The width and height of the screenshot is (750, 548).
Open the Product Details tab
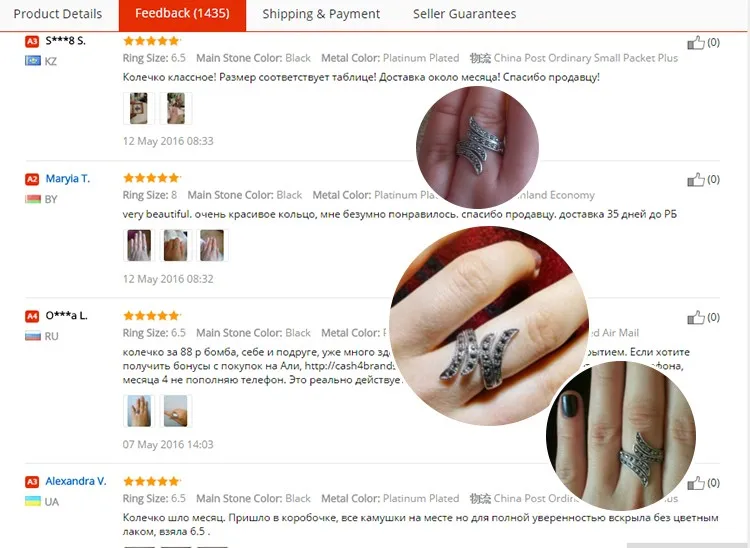[x=58, y=14]
